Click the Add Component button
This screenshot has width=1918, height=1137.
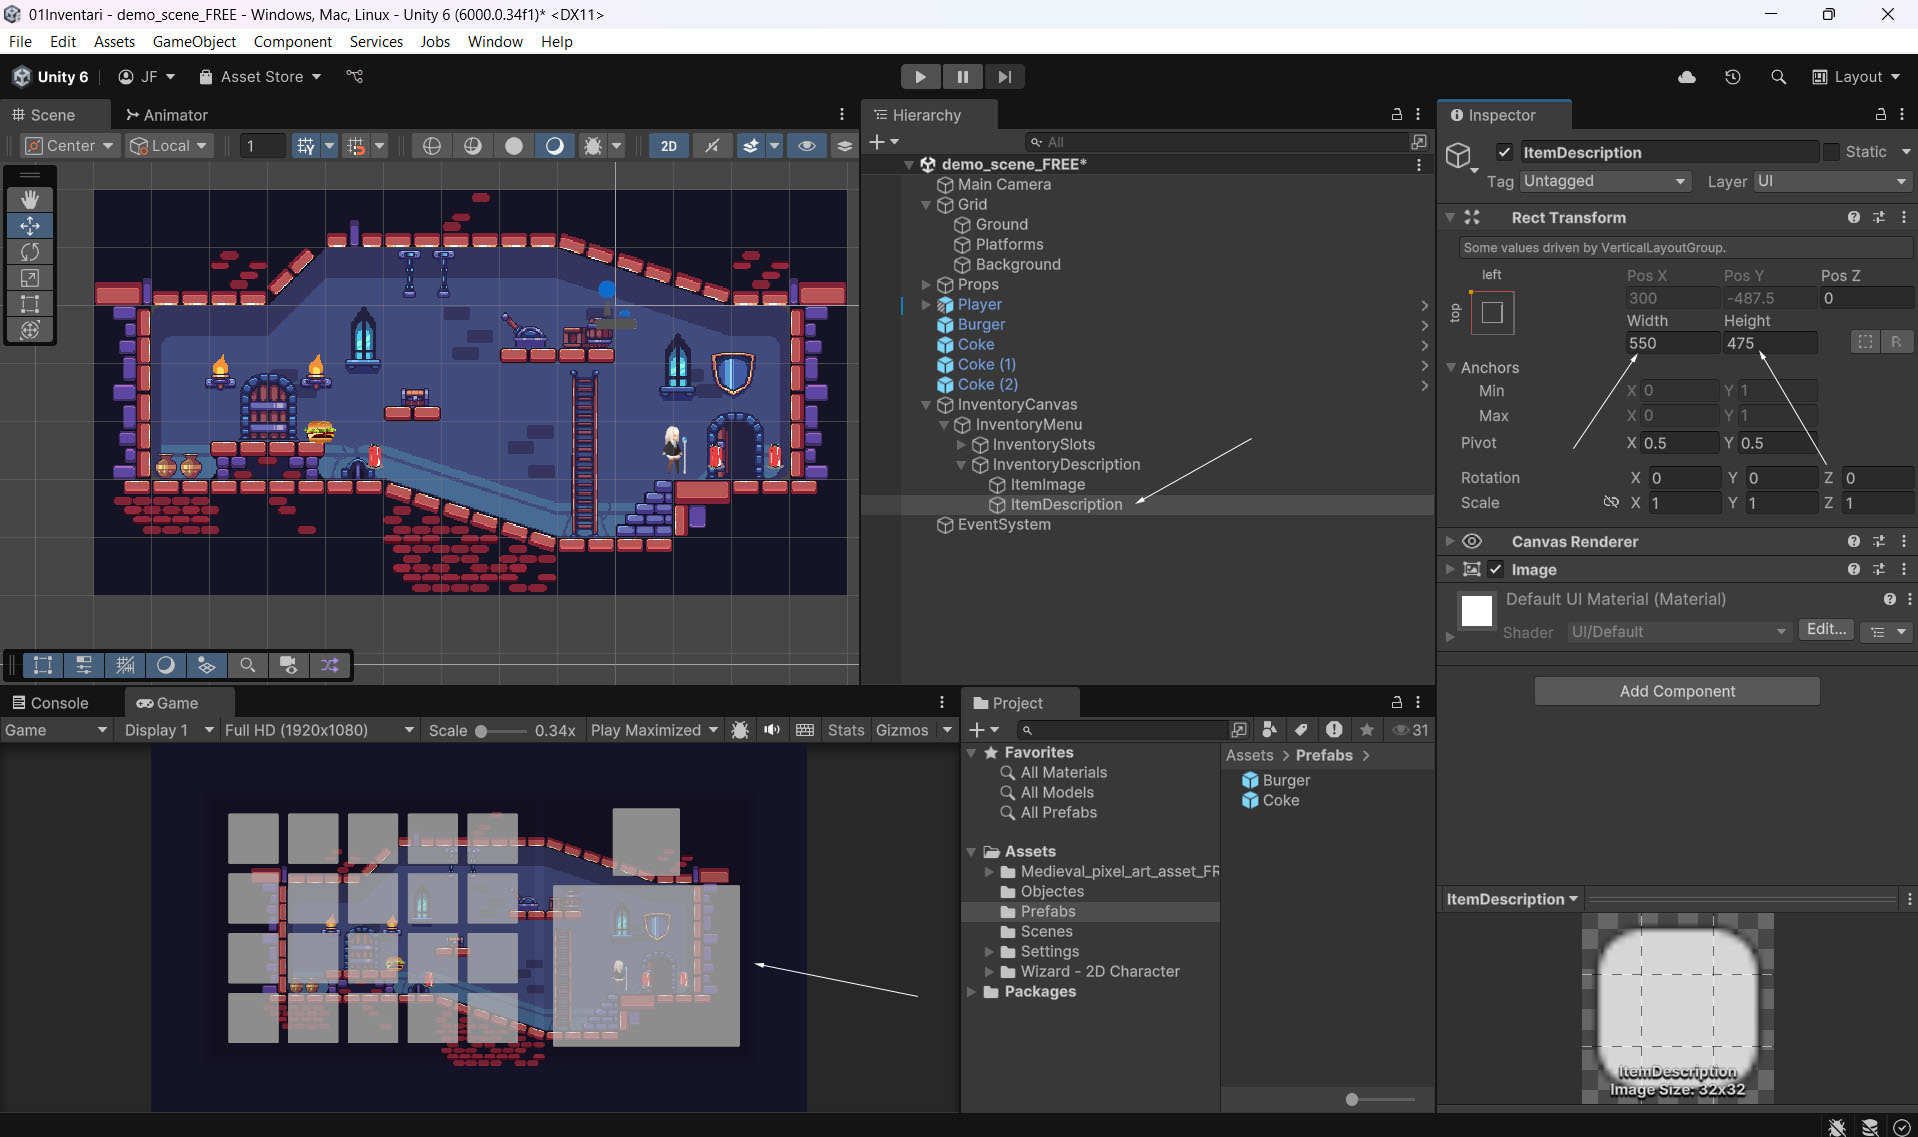point(1677,691)
